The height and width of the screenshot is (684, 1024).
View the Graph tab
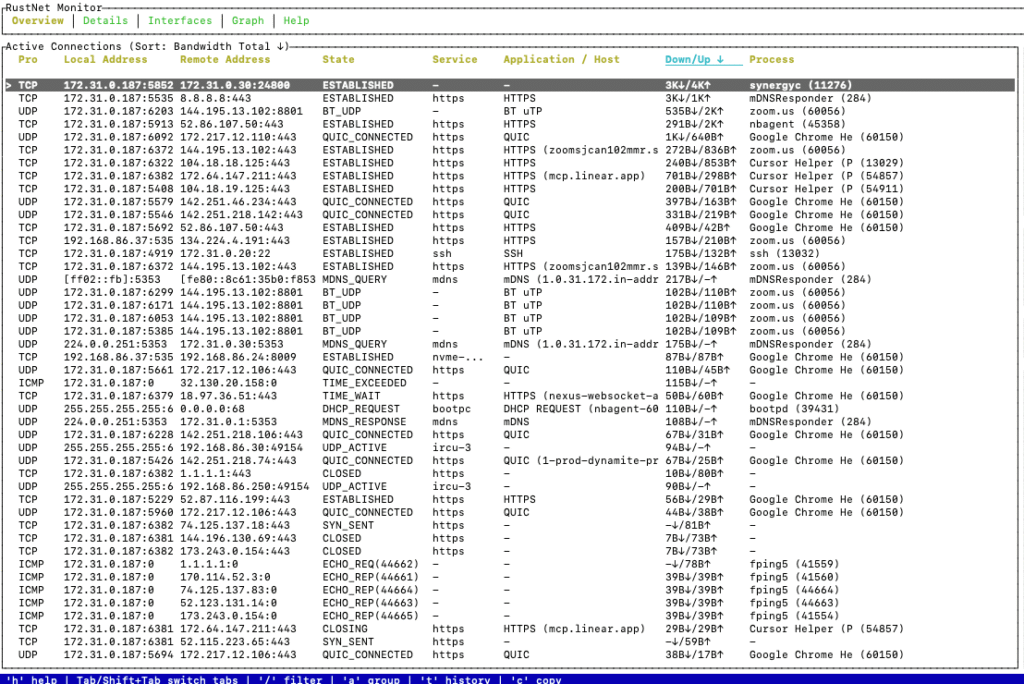pos(247,20)
